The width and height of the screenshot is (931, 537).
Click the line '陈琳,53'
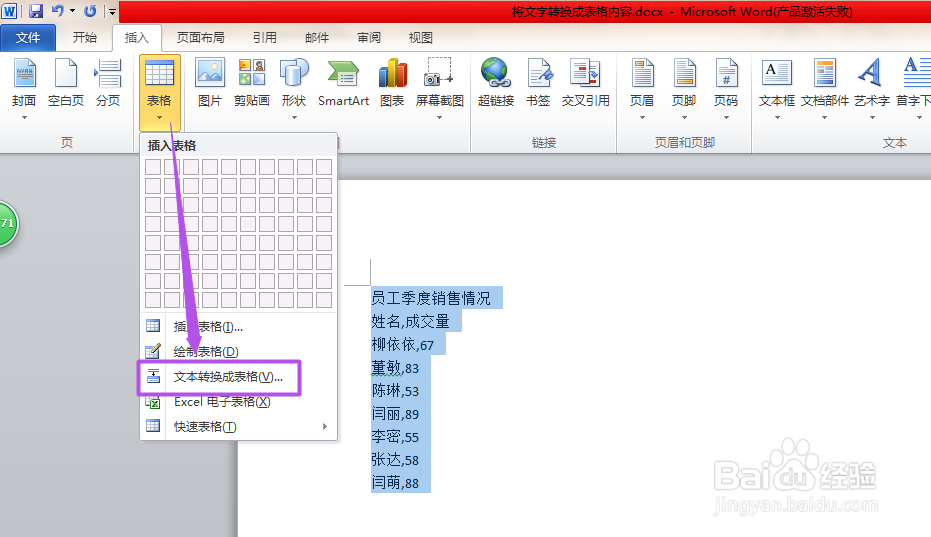coord(395,391)
